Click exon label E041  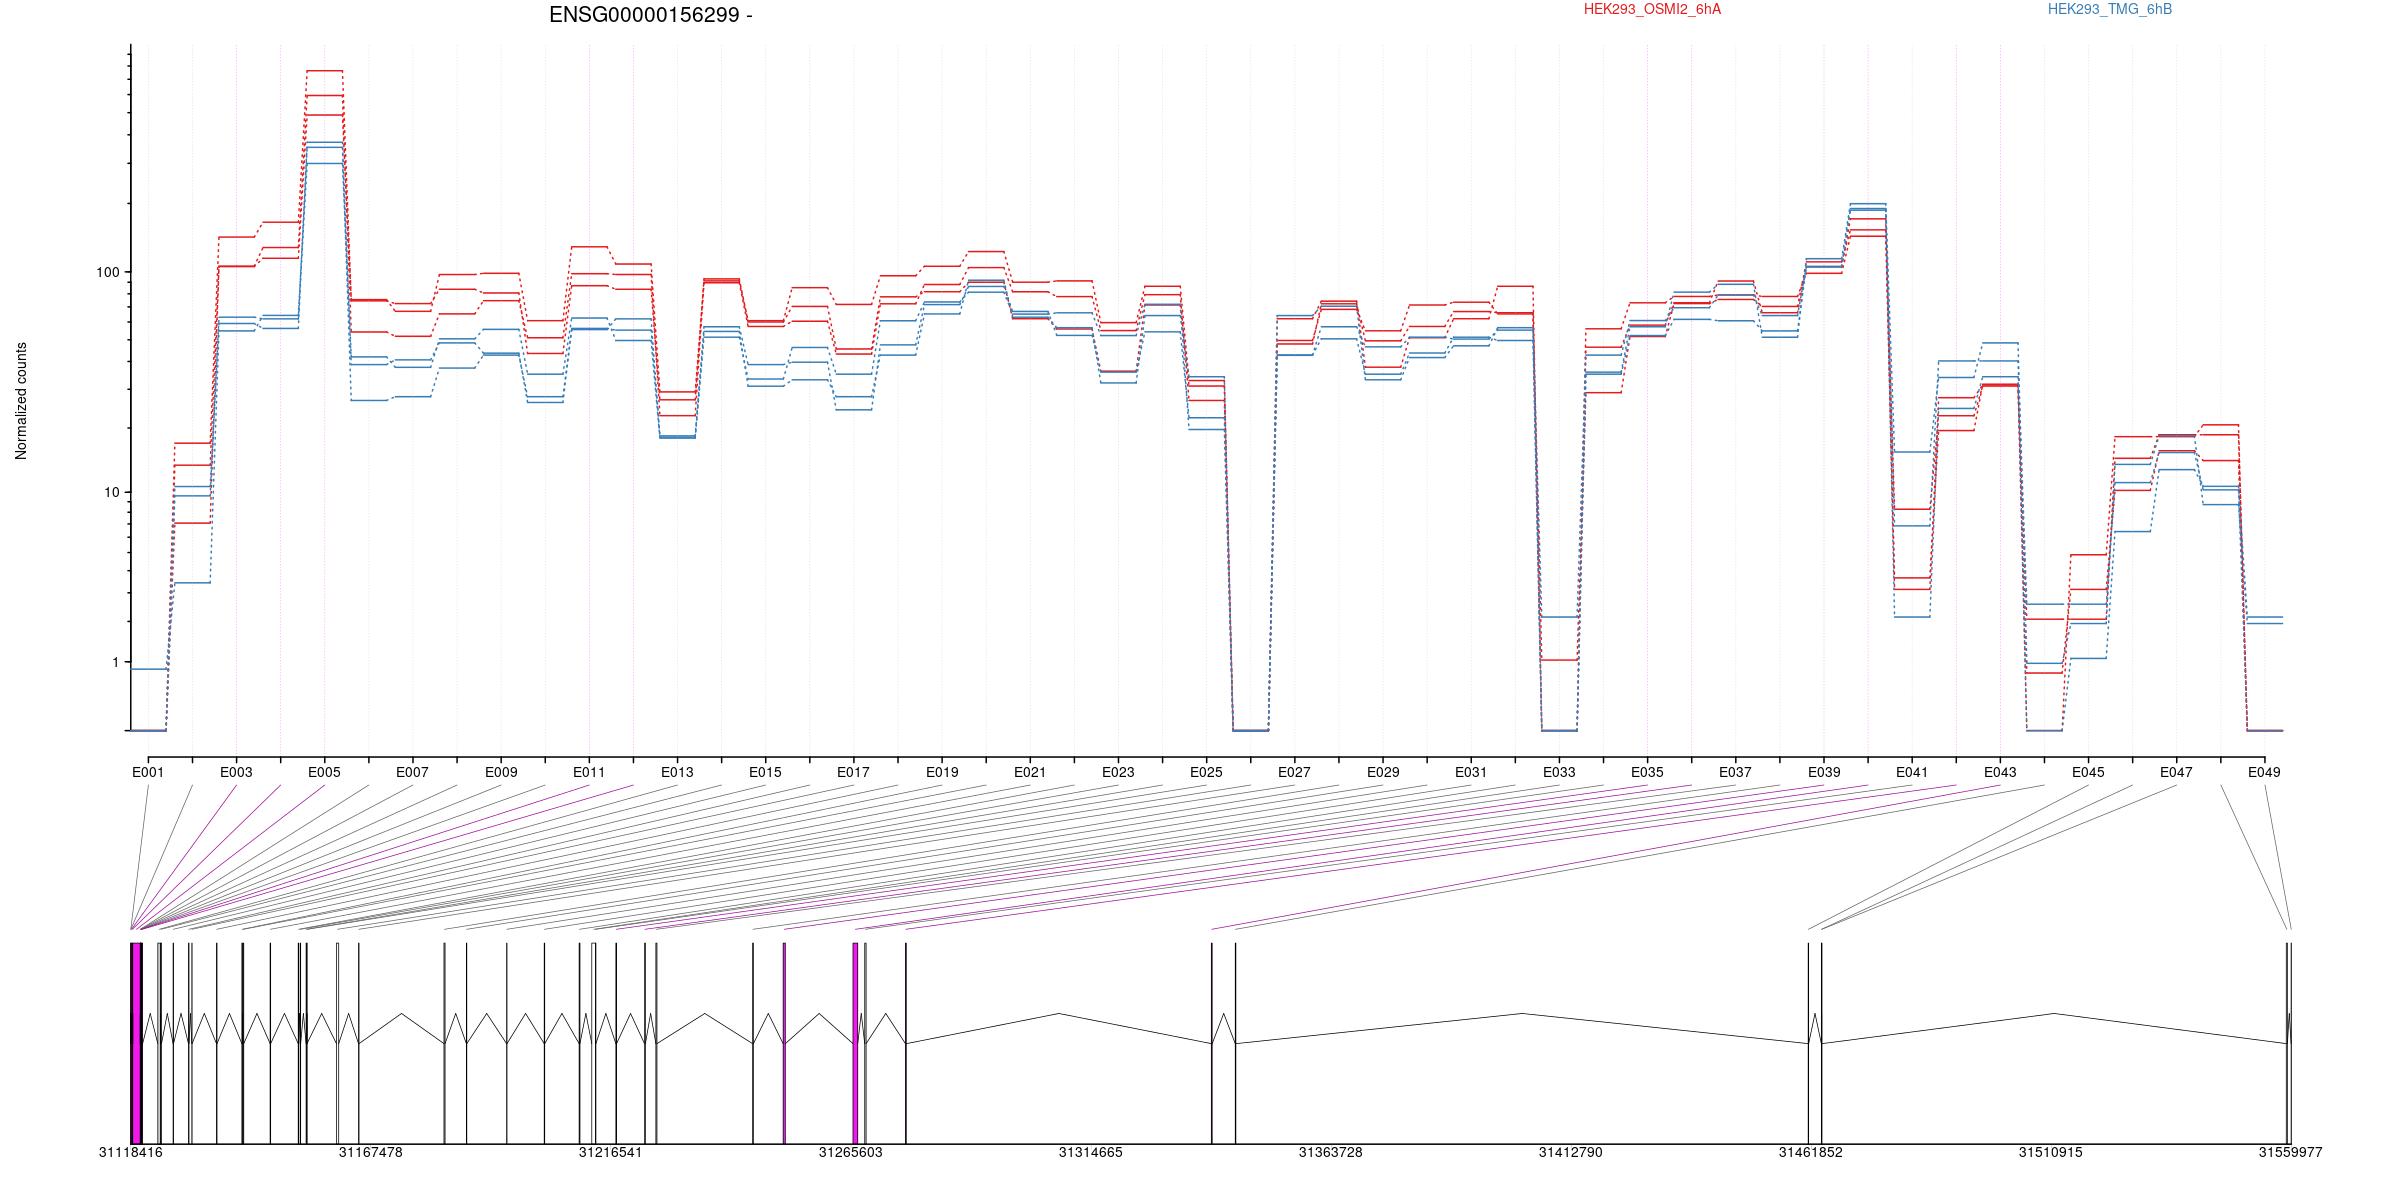pyautogui.click(x=1912, y=772)
